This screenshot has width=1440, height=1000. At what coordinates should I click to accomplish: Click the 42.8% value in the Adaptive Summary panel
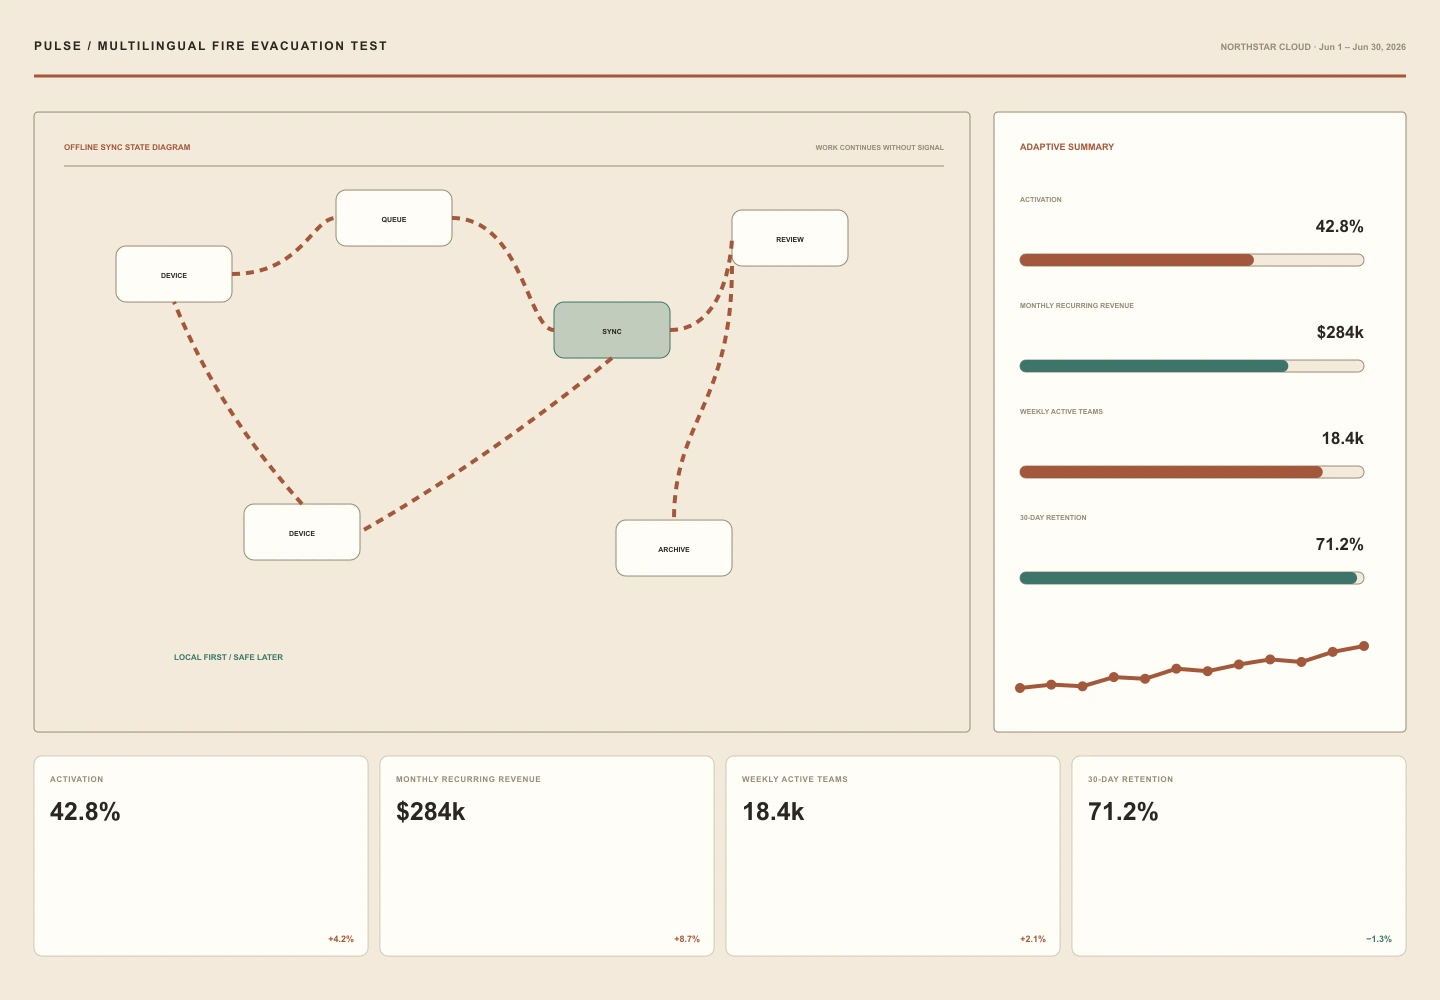(1340, 227)
